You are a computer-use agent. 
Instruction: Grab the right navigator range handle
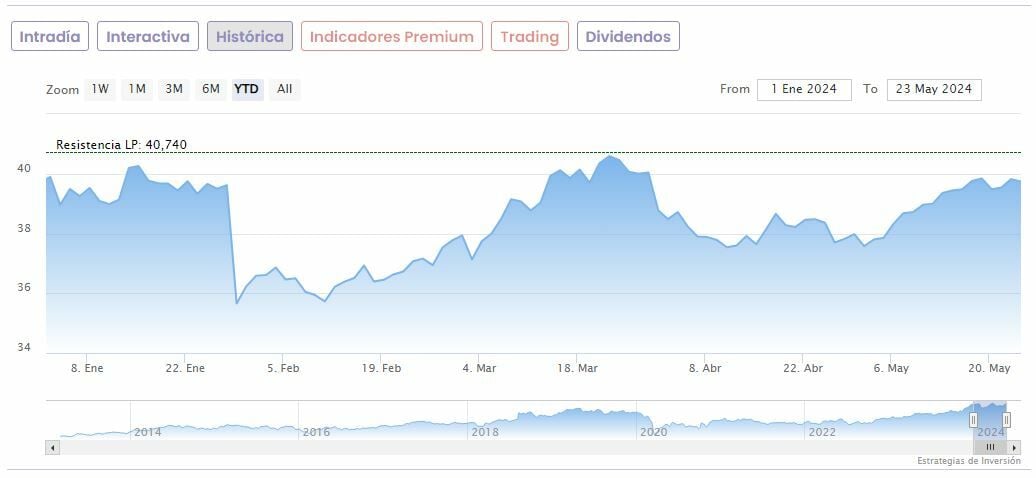(1006, 420)
